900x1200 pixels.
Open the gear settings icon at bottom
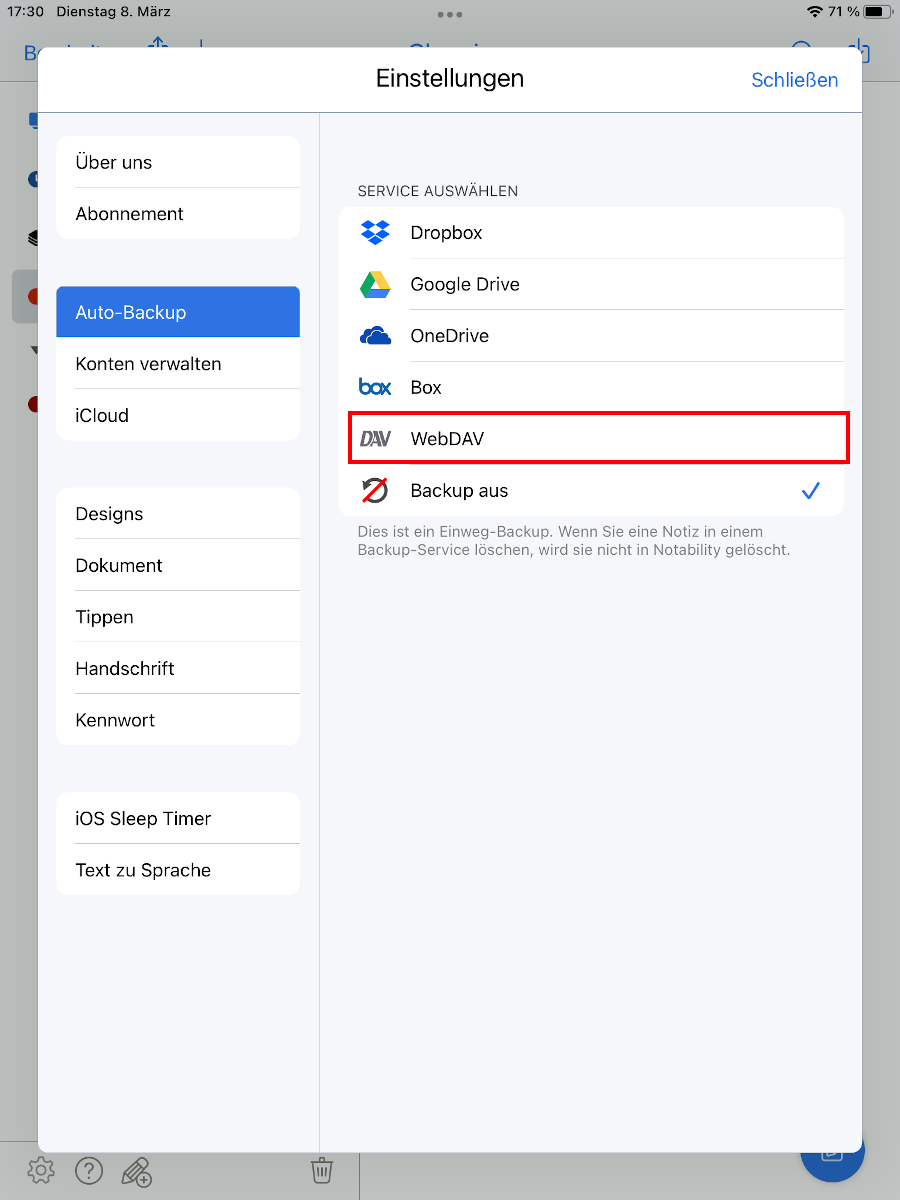coord(41,1170)
